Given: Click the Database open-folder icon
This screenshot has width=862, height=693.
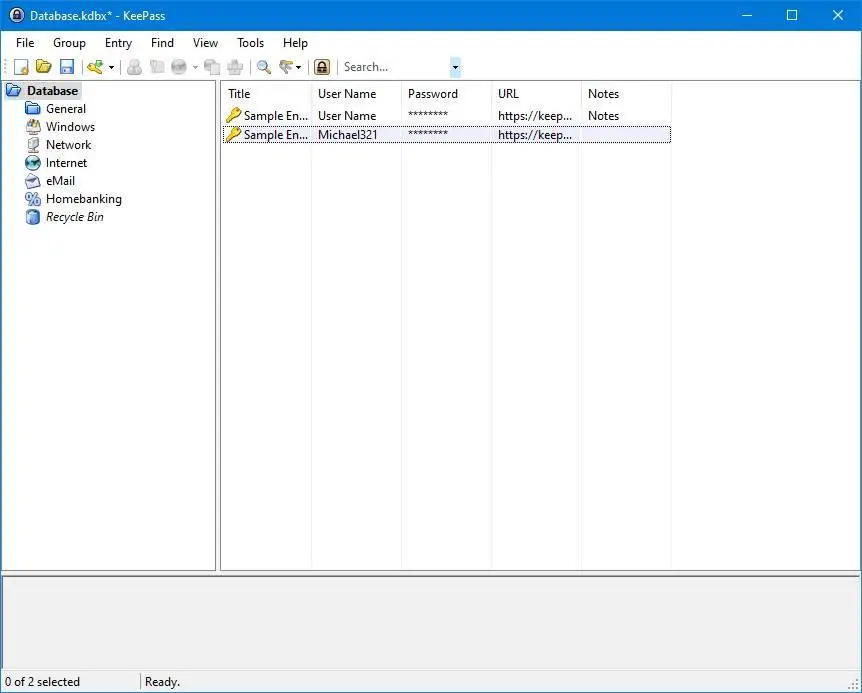Looking at the screenshot, I should [x=14, y=91].
